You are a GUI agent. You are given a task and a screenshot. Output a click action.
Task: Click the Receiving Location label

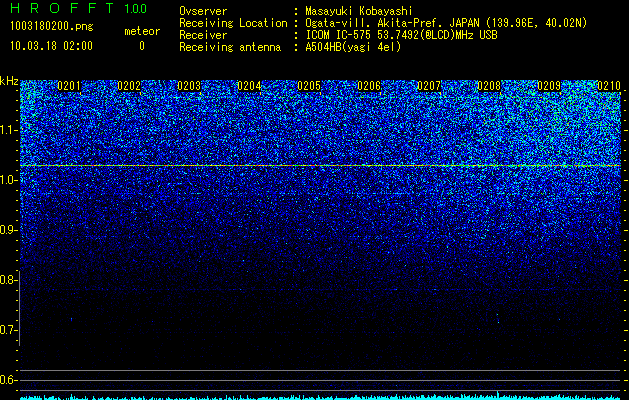click(233, 23)
